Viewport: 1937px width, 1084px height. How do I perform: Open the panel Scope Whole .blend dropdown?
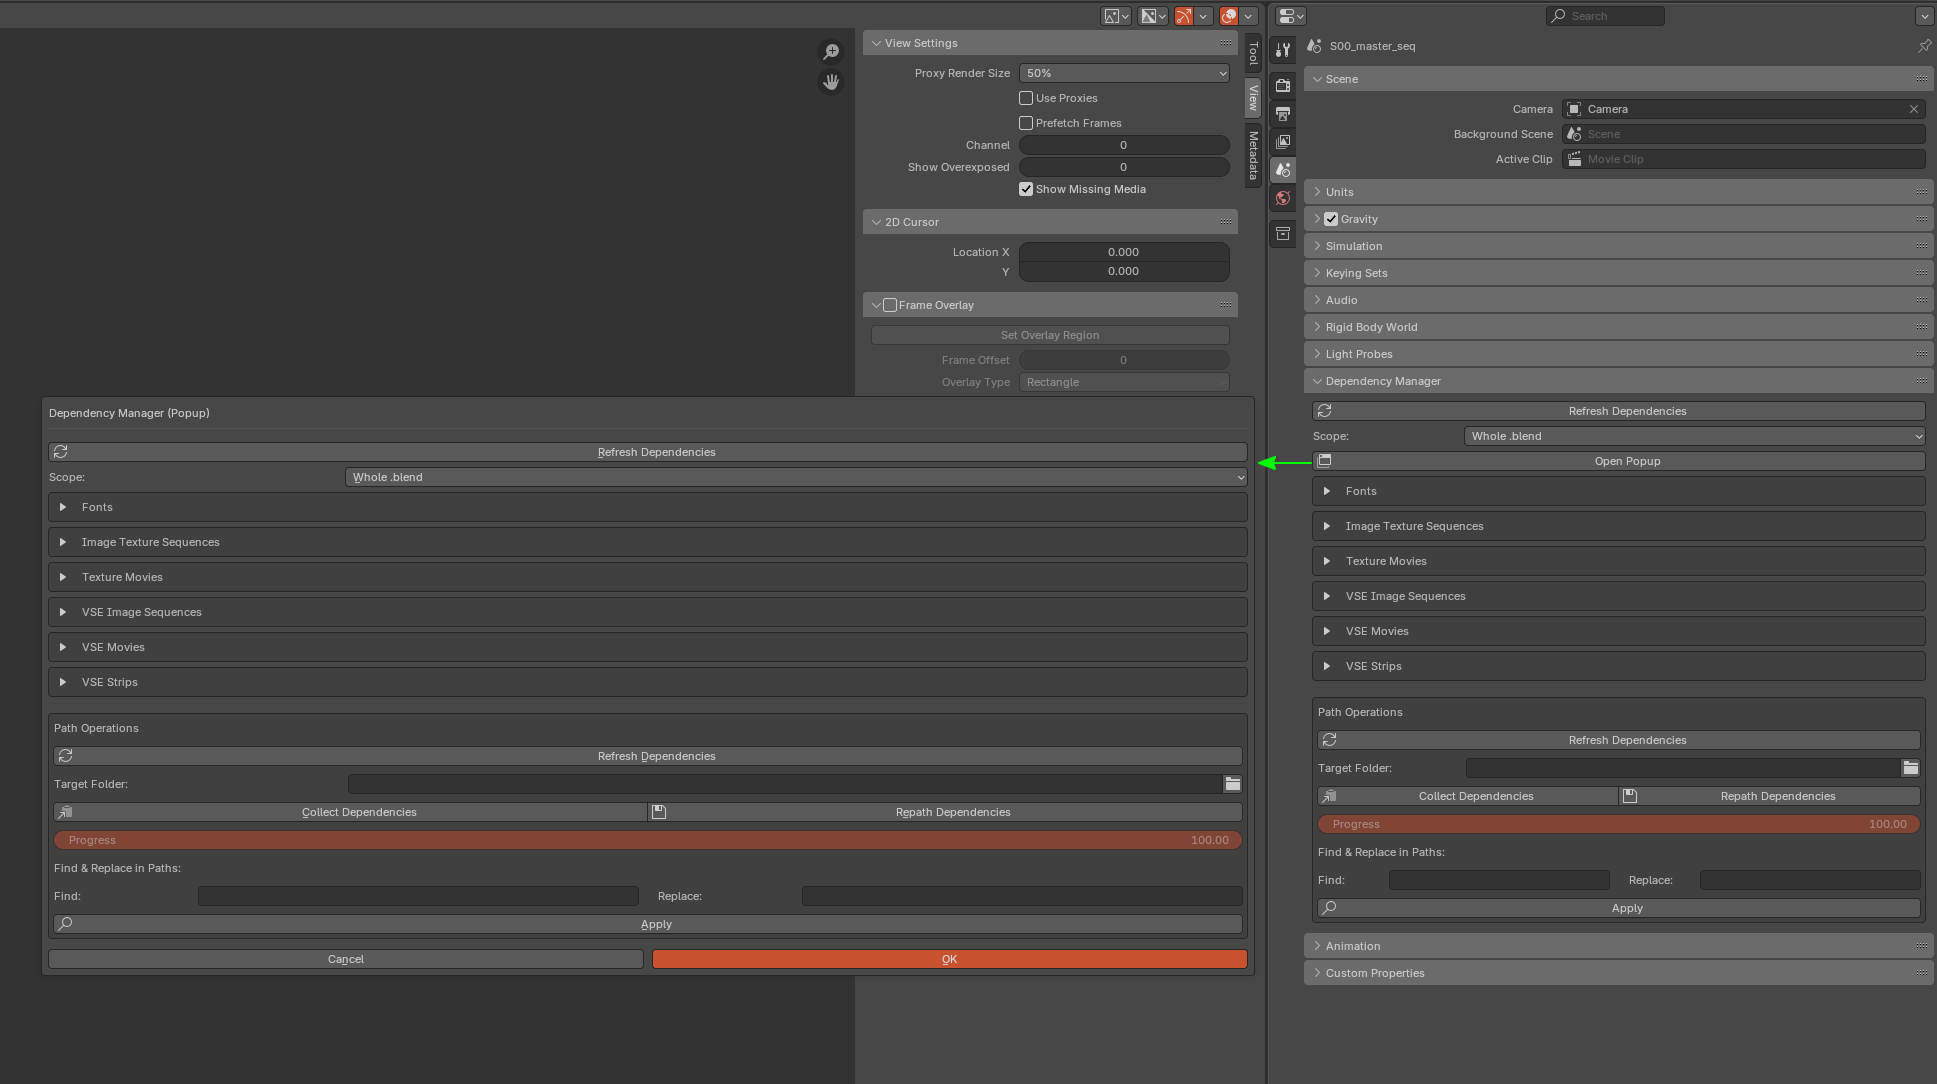pos(1694,436)
